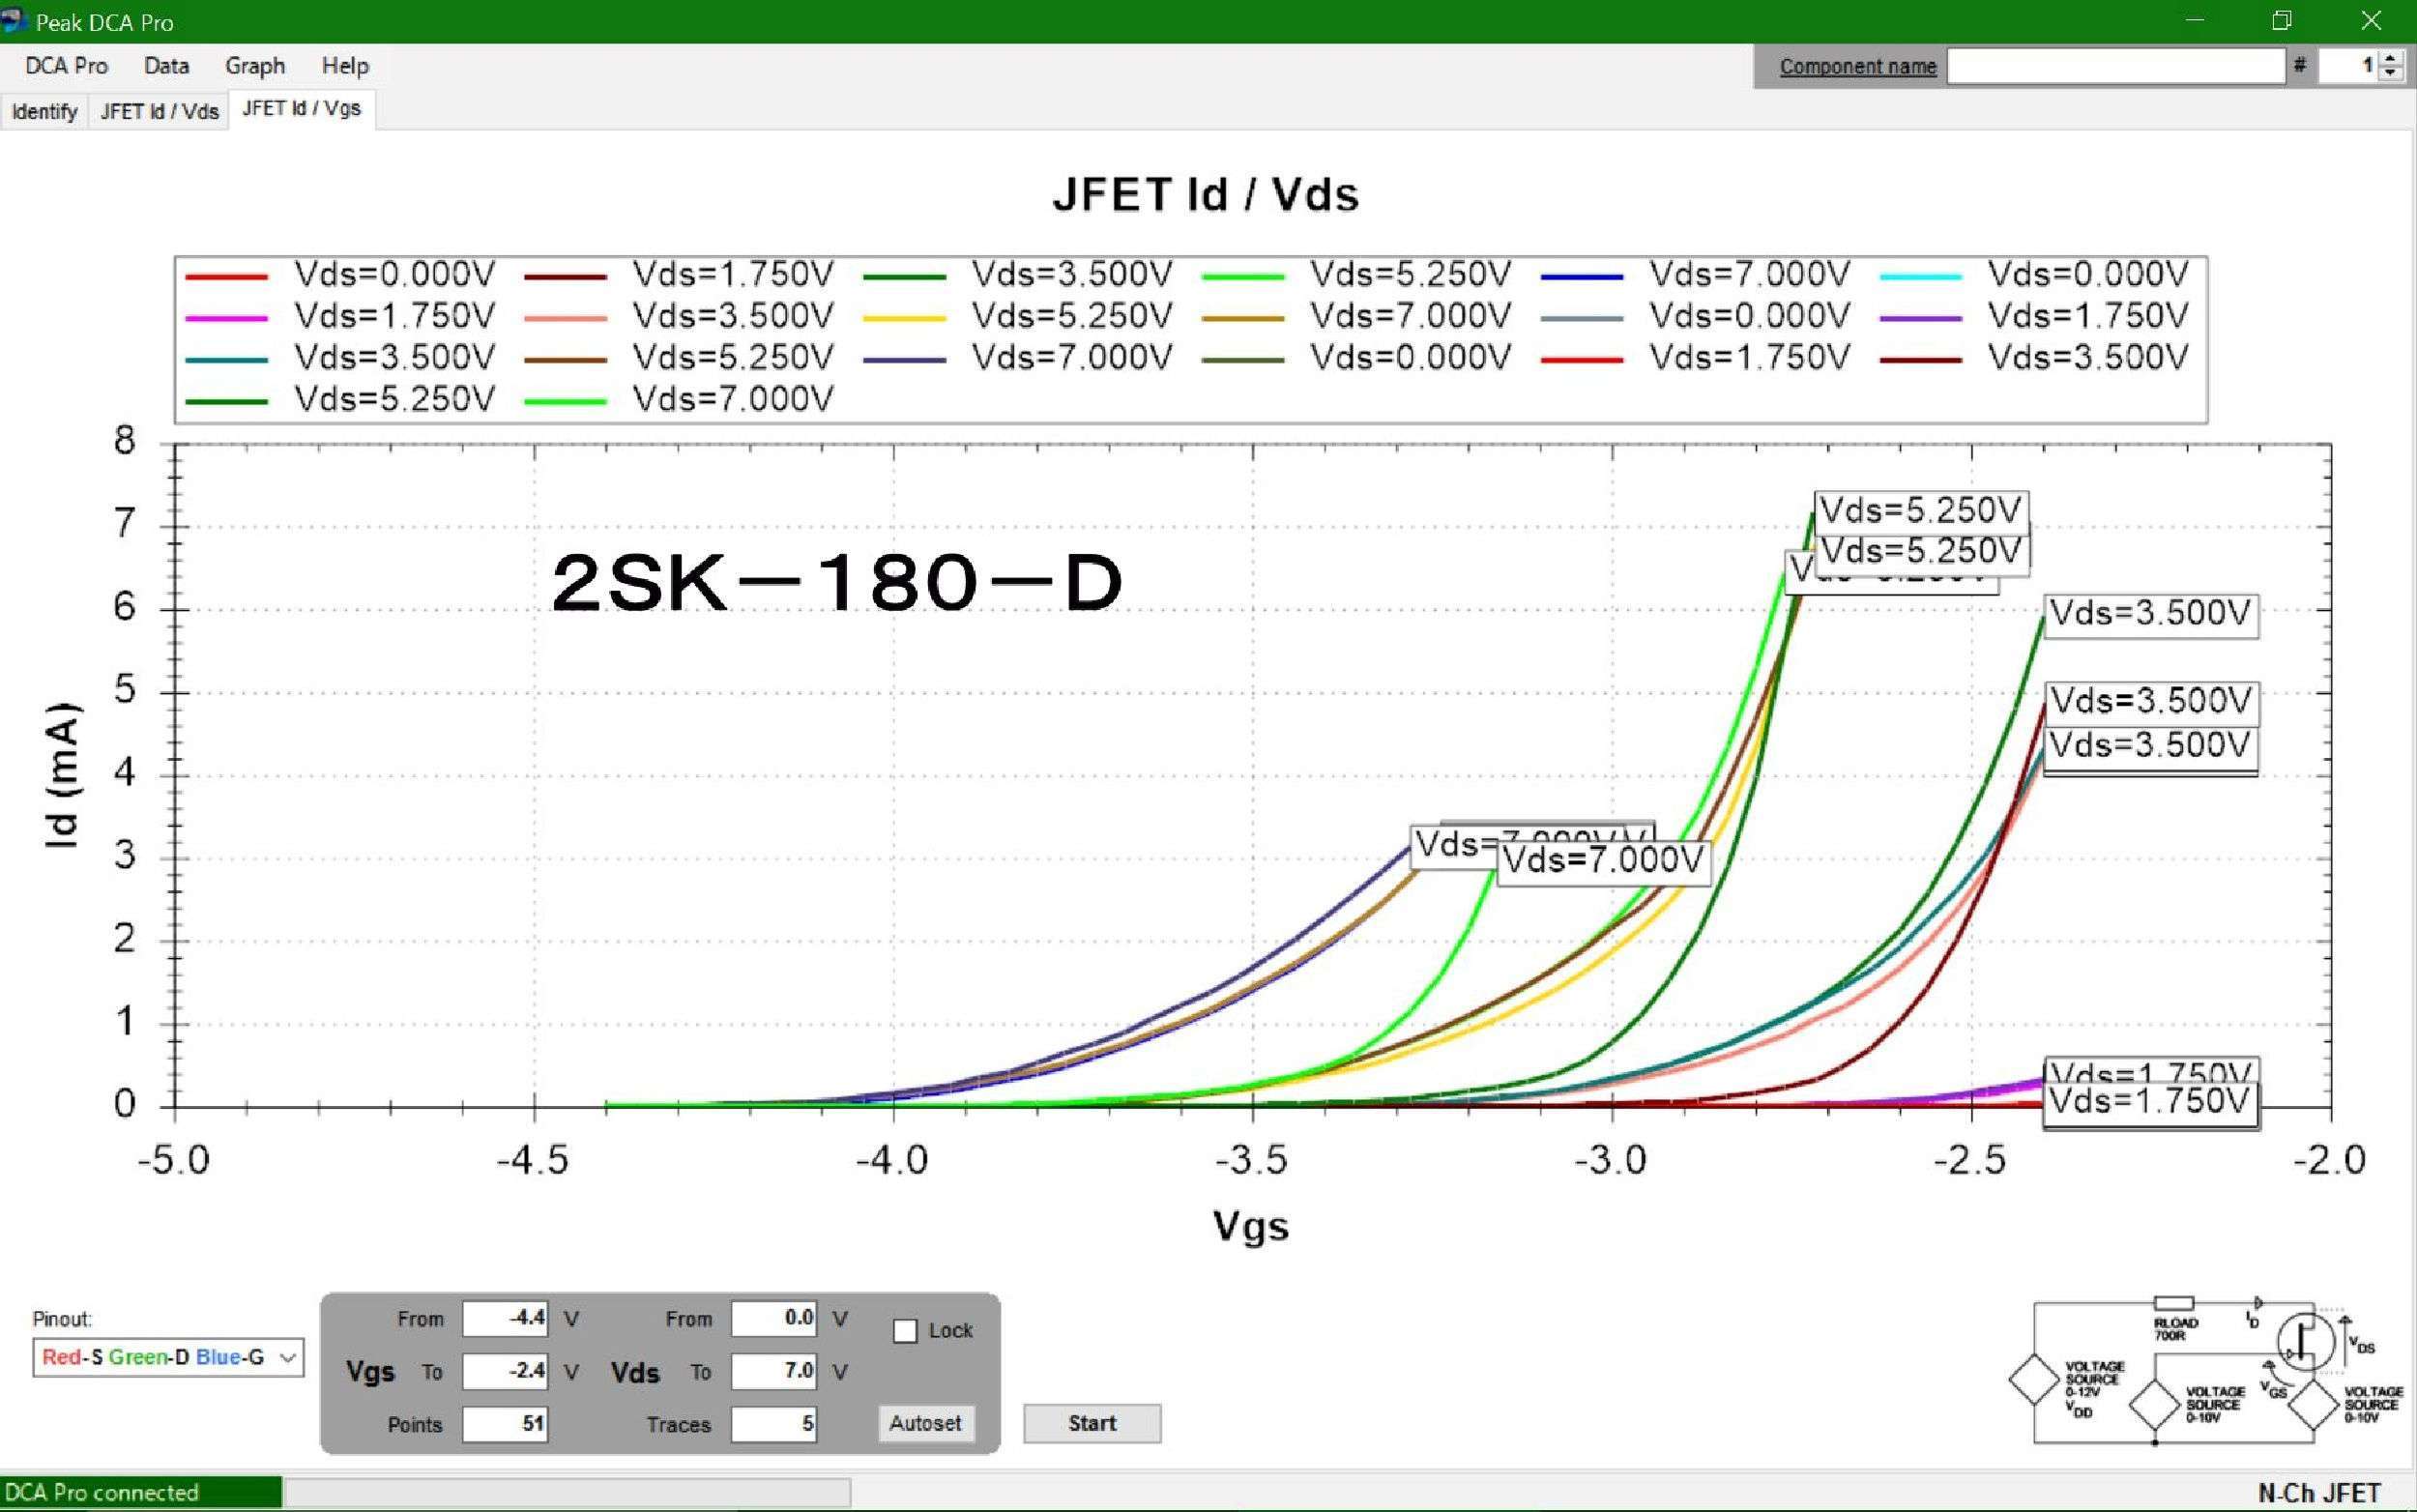Decrement the component number spinner down arrow
The image size is (2417, 1512).
point(2391,74)
